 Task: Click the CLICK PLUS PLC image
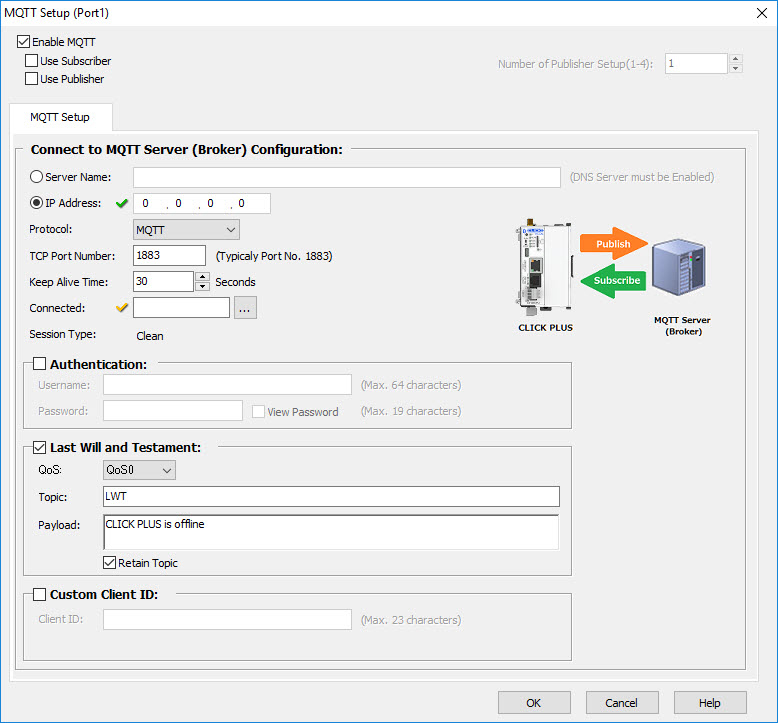545,267
